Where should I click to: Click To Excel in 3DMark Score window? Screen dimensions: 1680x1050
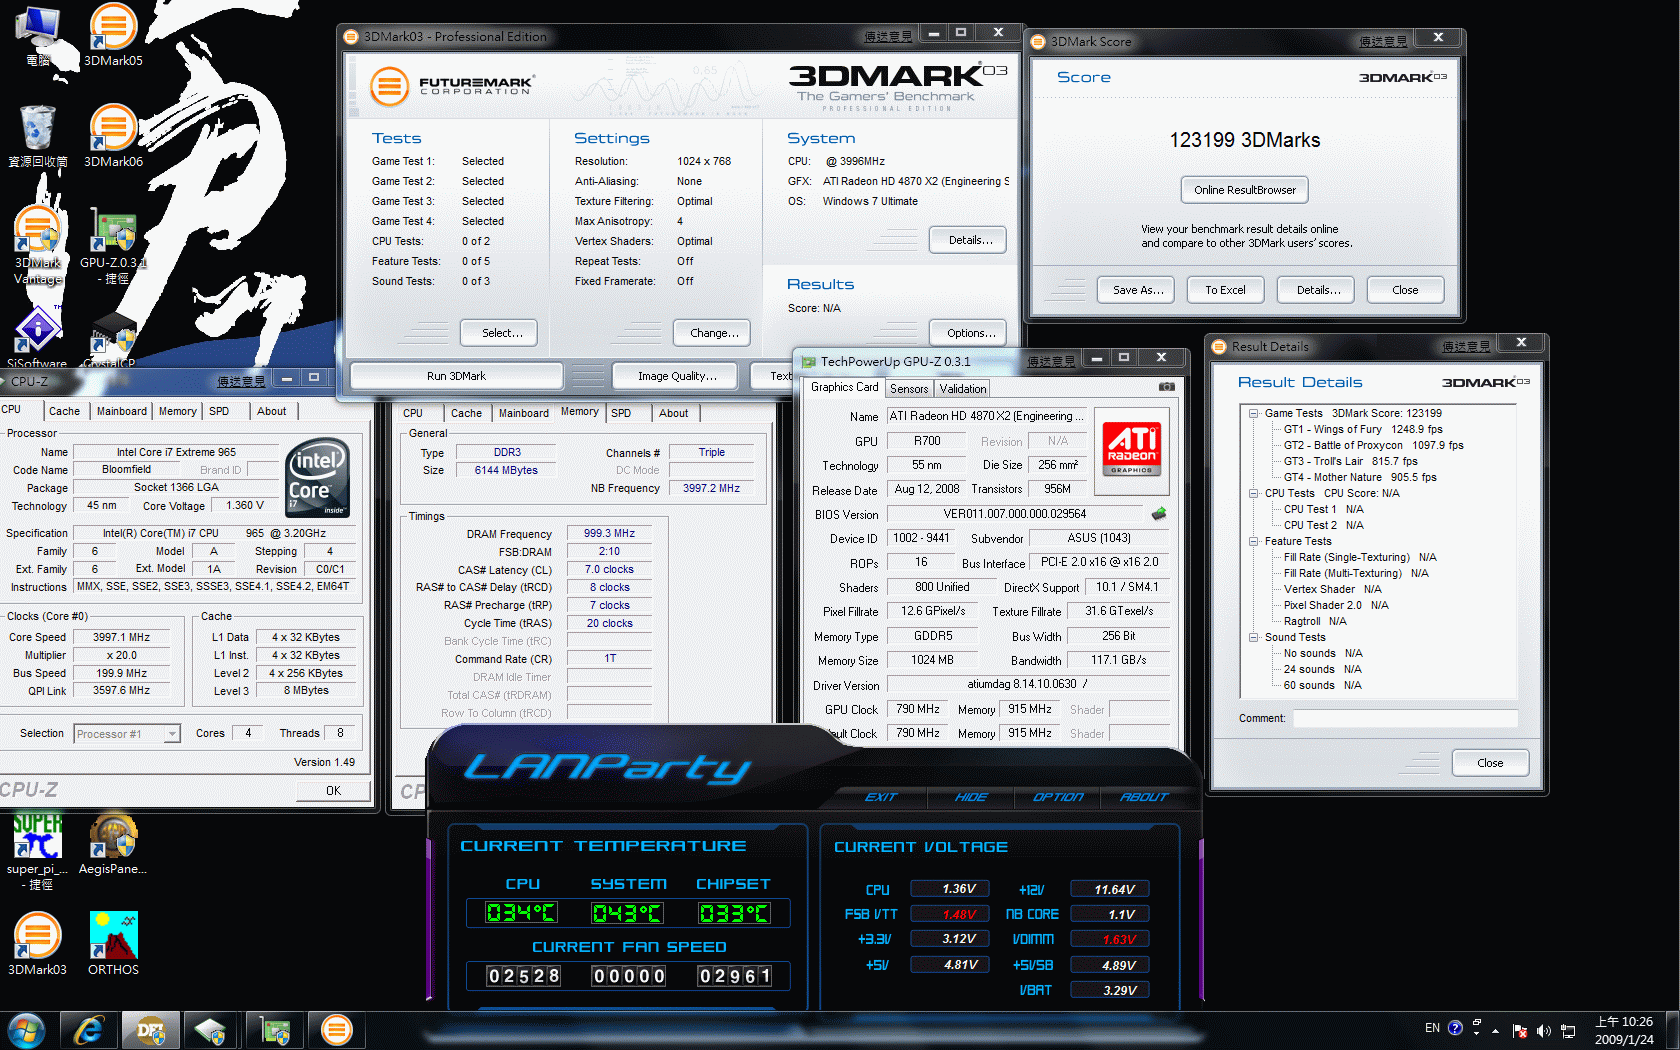[1225, 290]
